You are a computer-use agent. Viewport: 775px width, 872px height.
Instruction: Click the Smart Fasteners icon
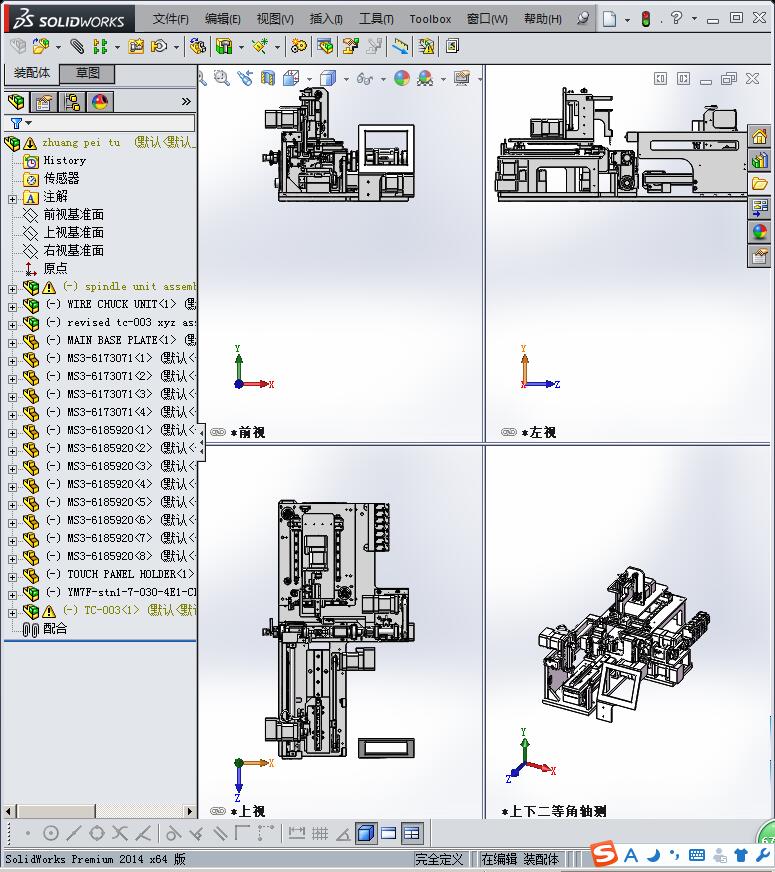tap(136, 46)
